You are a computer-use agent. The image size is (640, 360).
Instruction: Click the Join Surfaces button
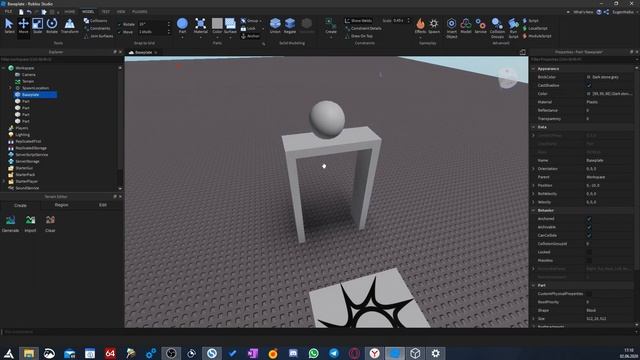click(x=99, y=36)
